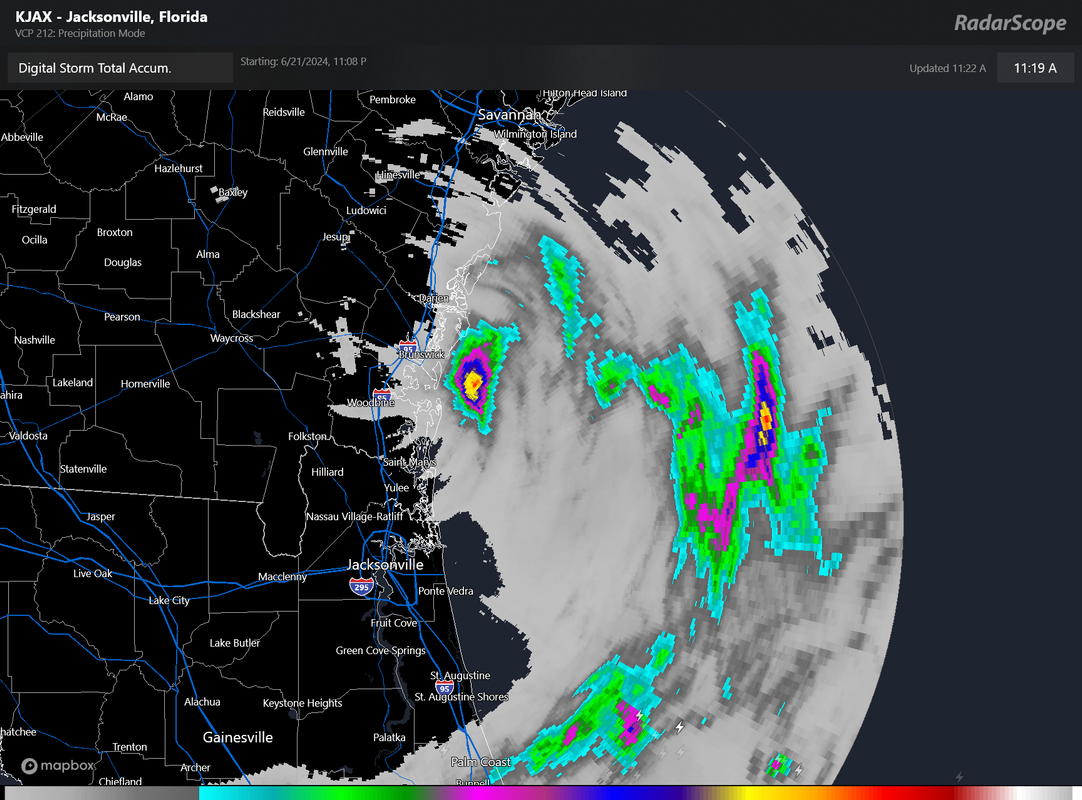The height and width of the screenshot is (800, 1082).
Task: Click the Hazlehurst map label
Action: click(178, 168)
